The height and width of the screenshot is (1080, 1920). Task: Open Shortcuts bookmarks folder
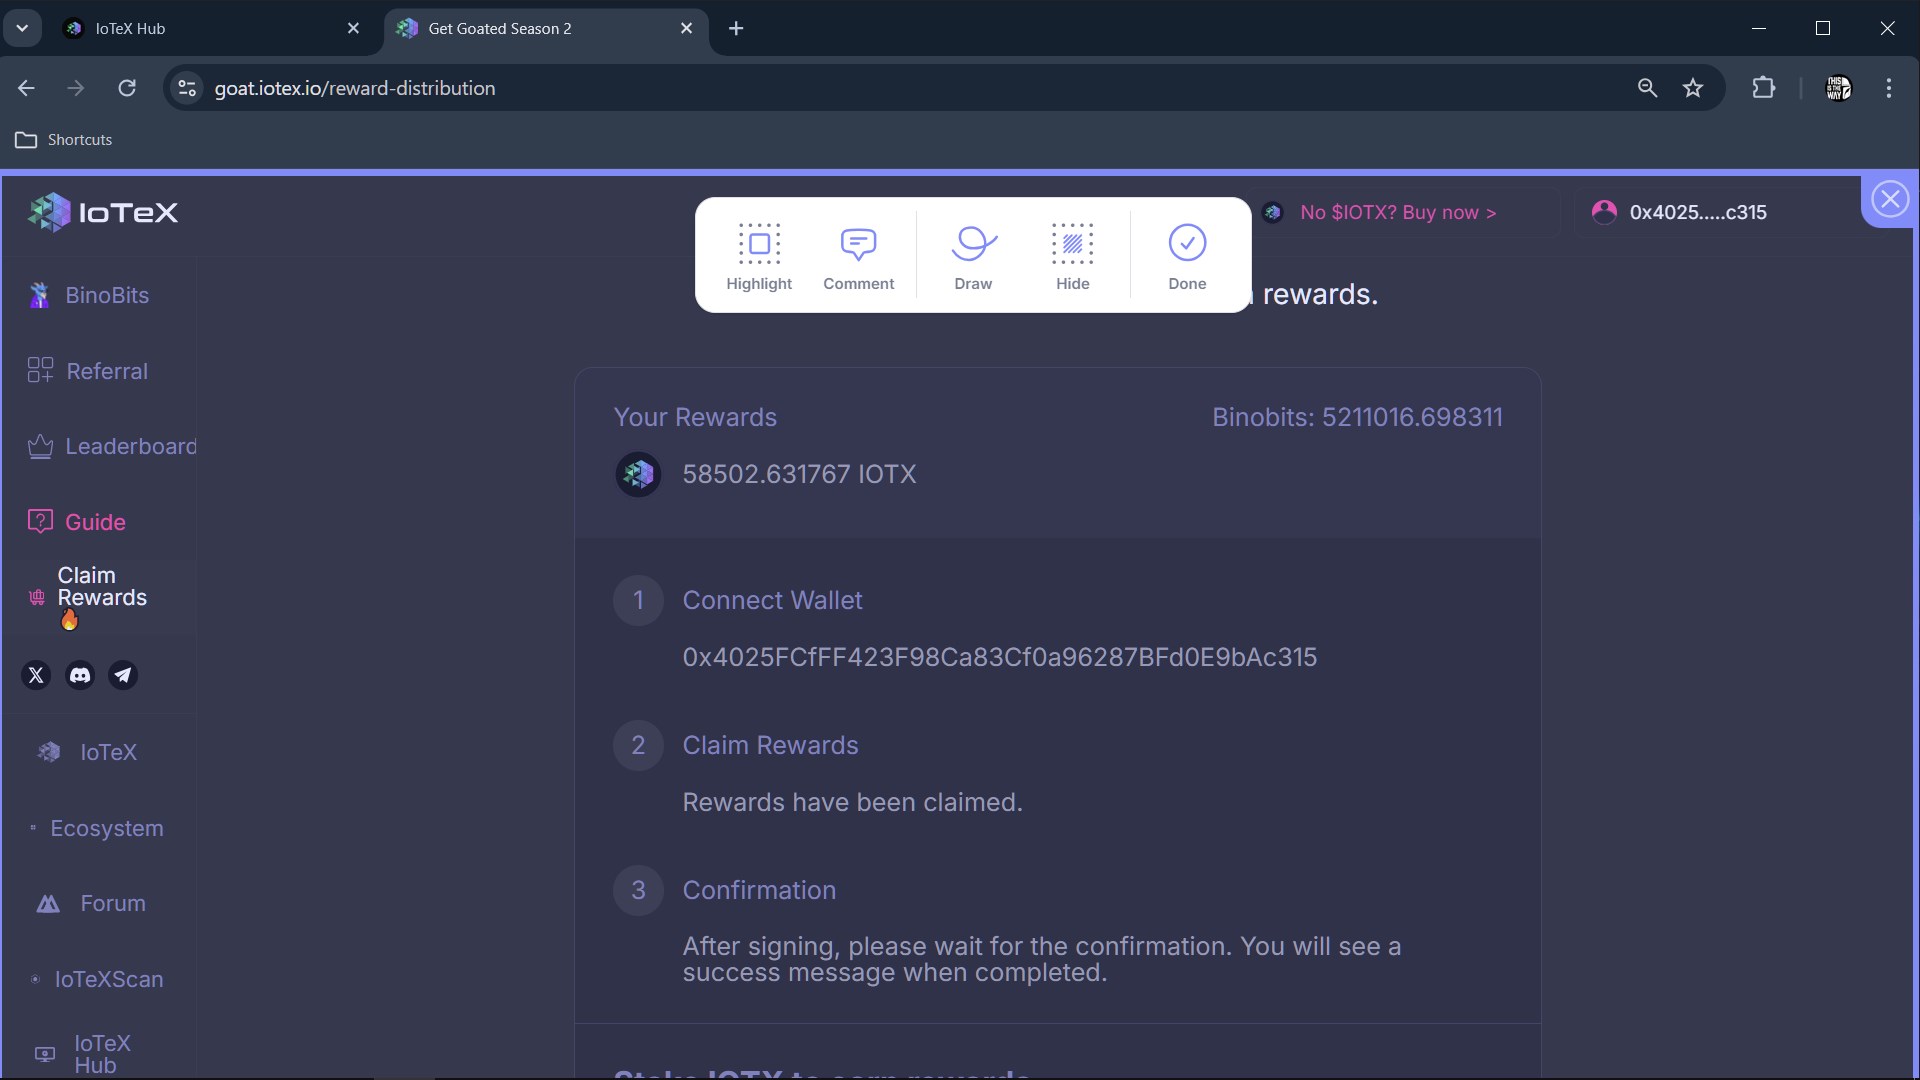point(64,140)
